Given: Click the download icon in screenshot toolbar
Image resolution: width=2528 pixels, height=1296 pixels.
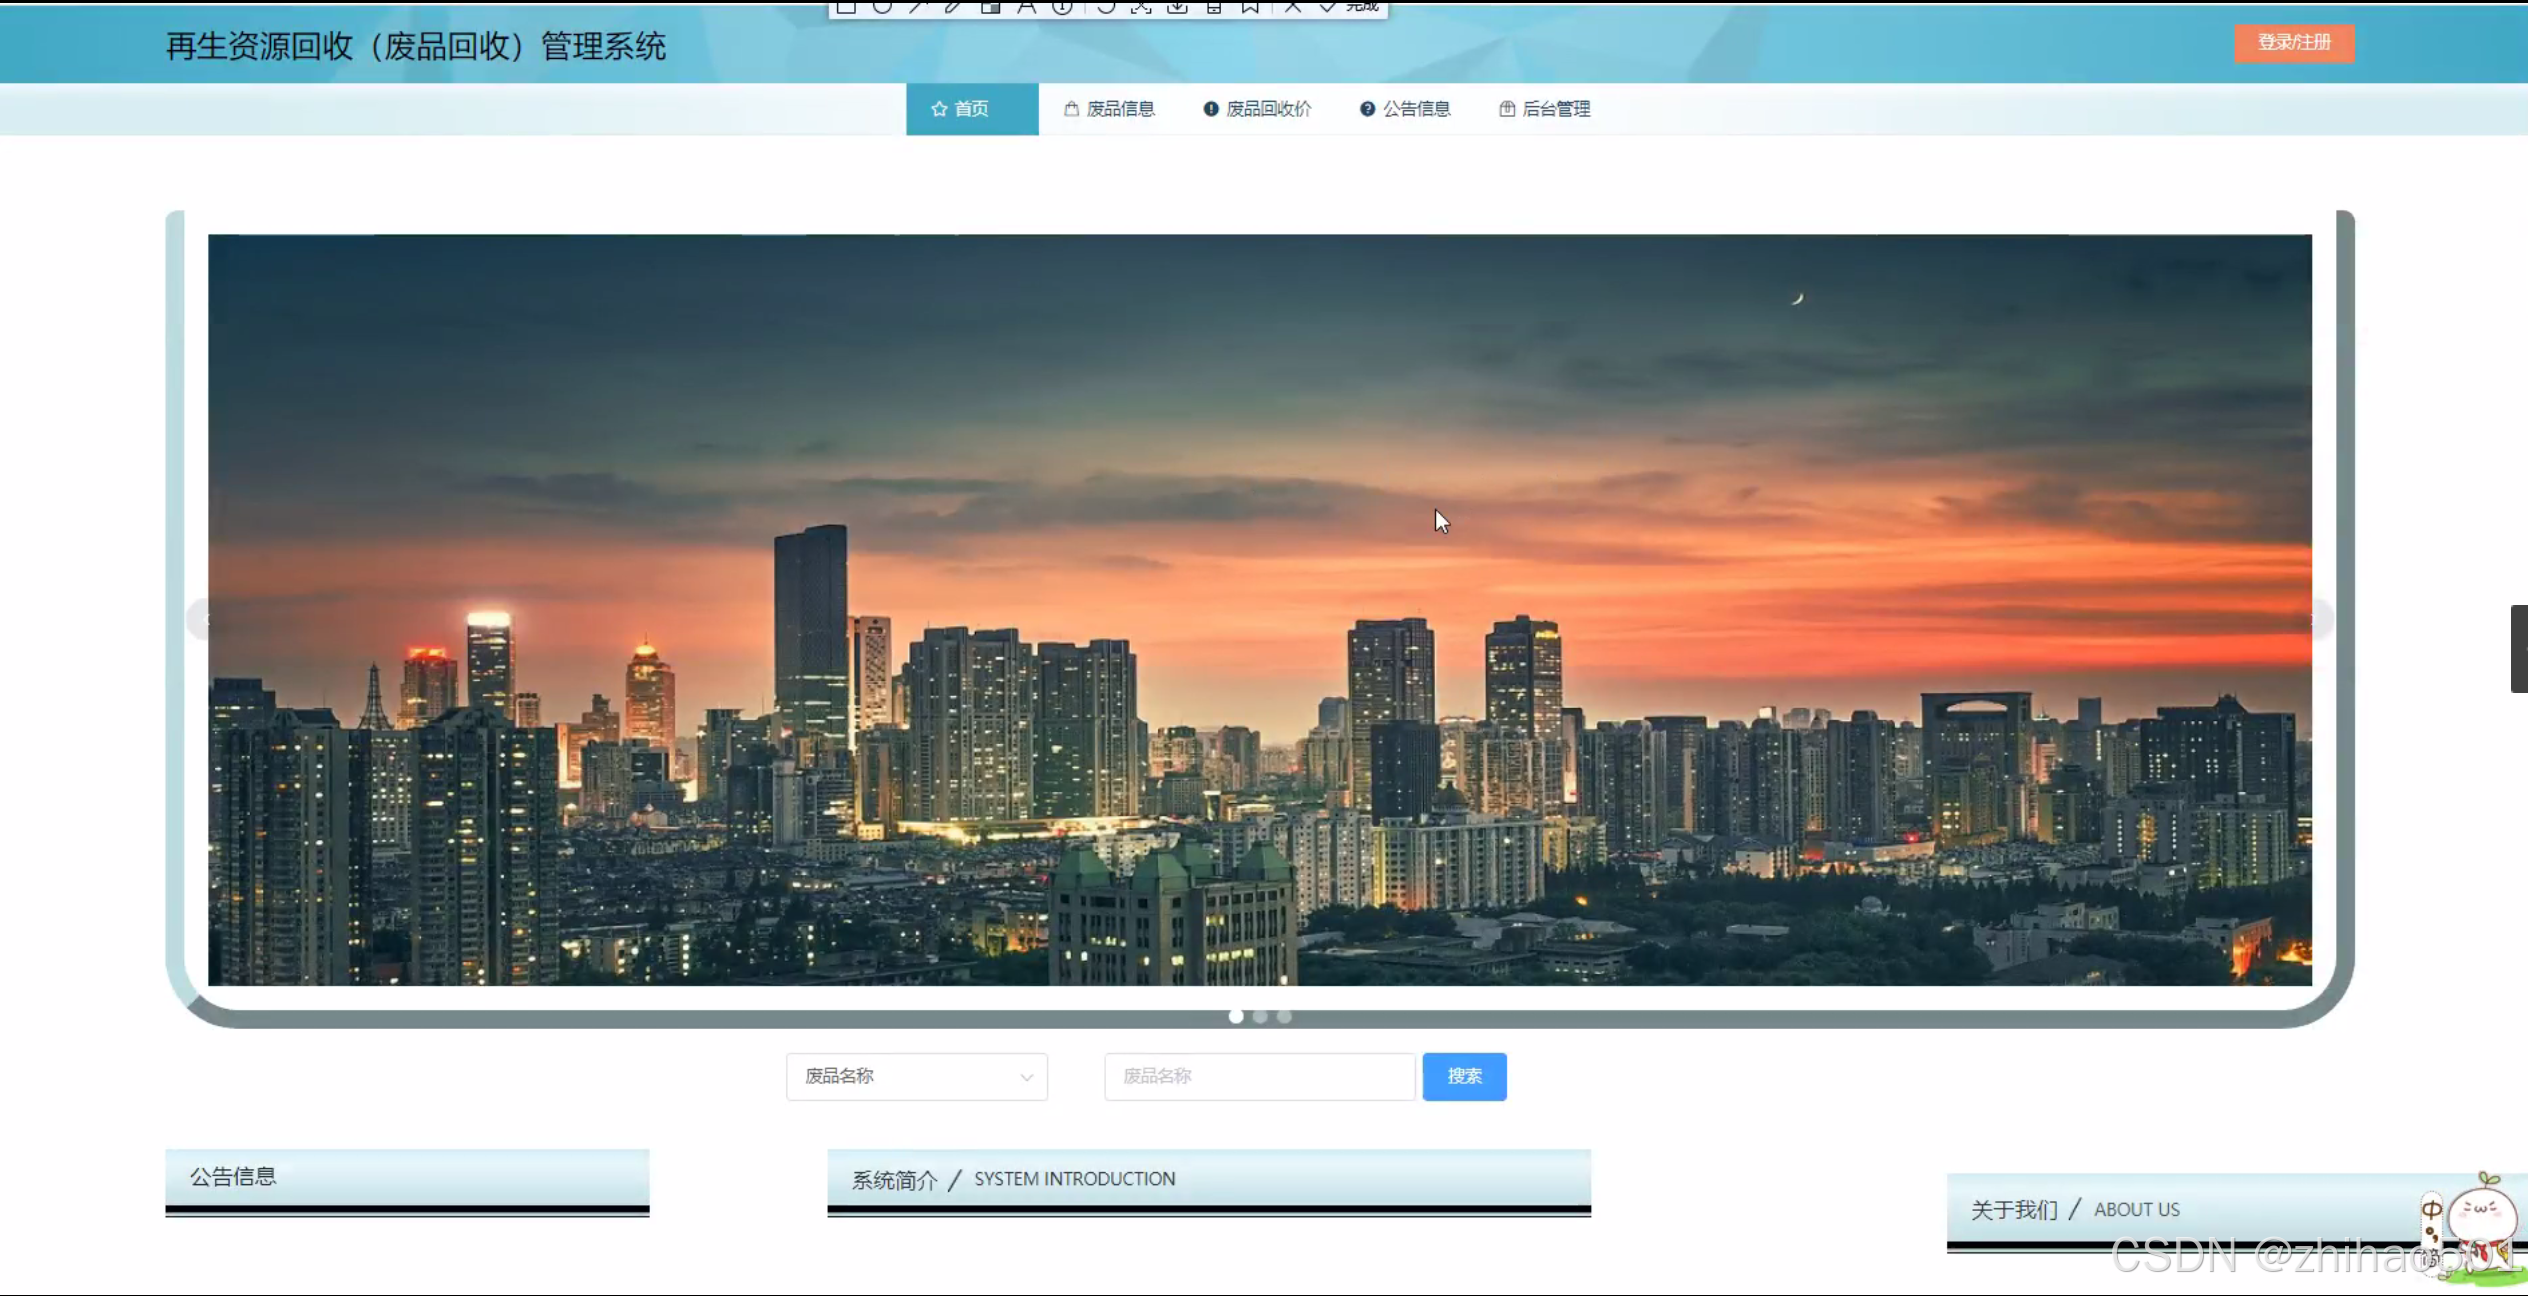Looking at the screenshot, I should pos(1178,7).
